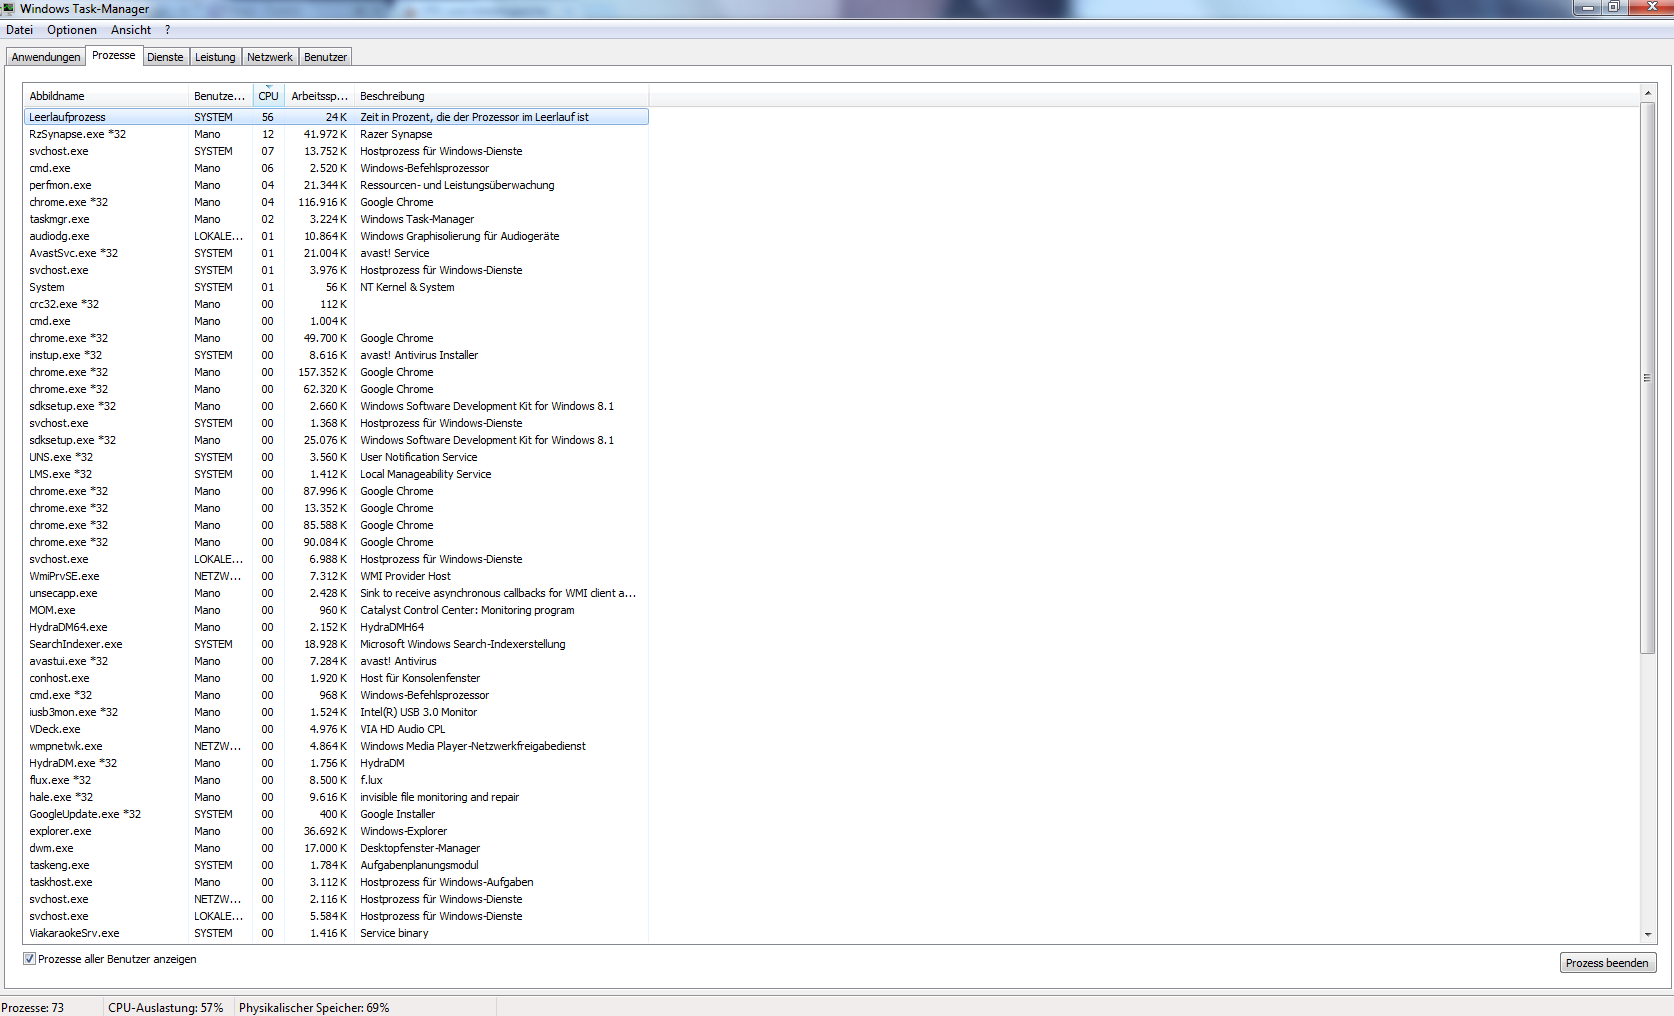Image resolution: width=1674 pixels, height=1016 pixels.
Task: Select the Leerlaufprozess row
Action: [336, 117]
